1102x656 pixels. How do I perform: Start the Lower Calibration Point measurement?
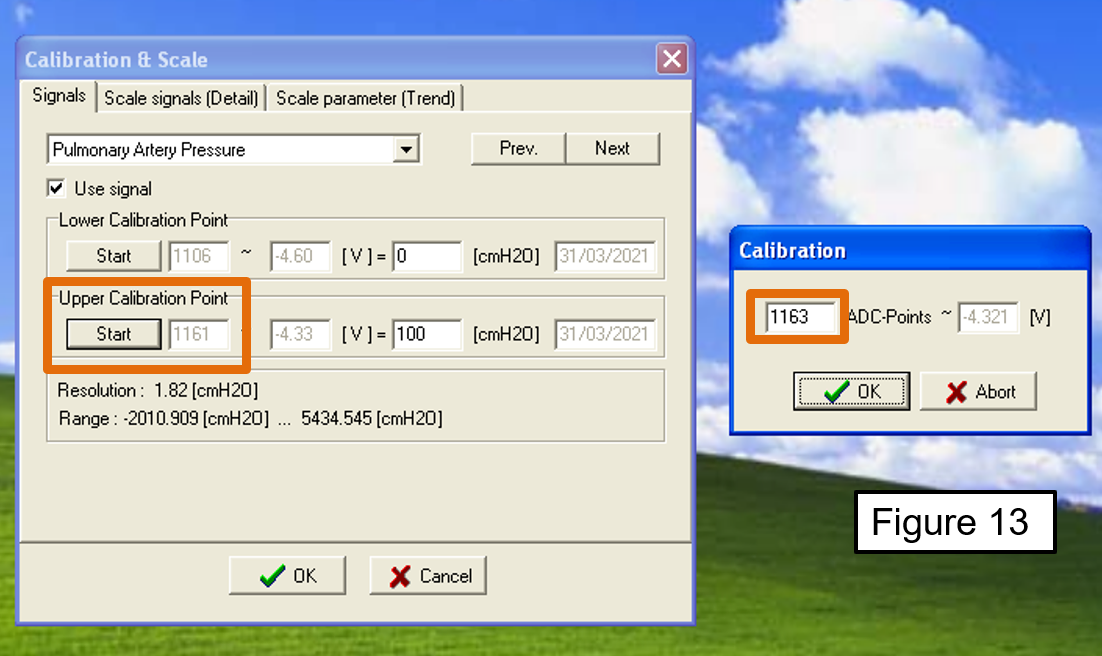click(x=114, y=256)
